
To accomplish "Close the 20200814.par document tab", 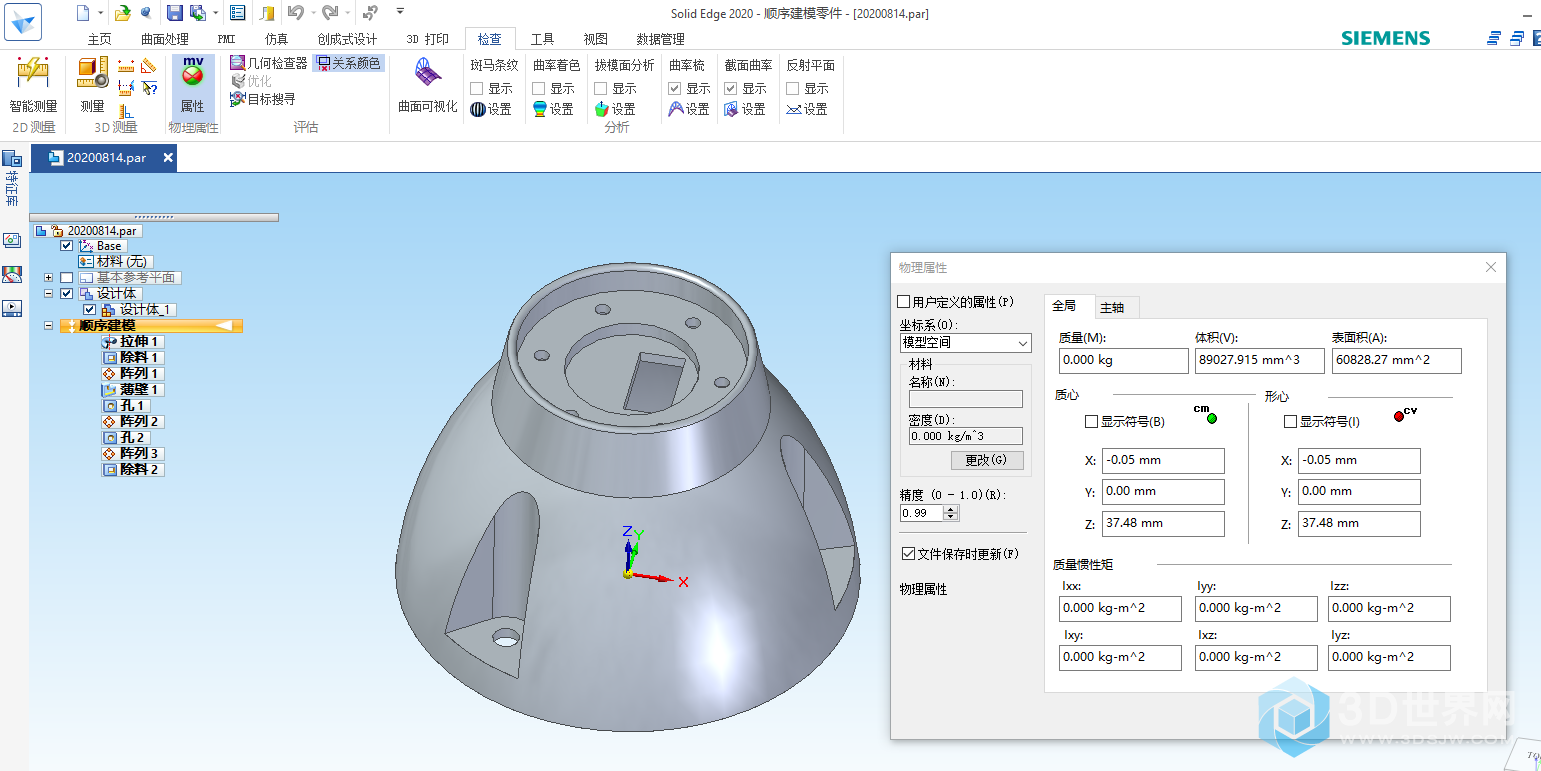I will pyautogui.click(x=168, y=158).
